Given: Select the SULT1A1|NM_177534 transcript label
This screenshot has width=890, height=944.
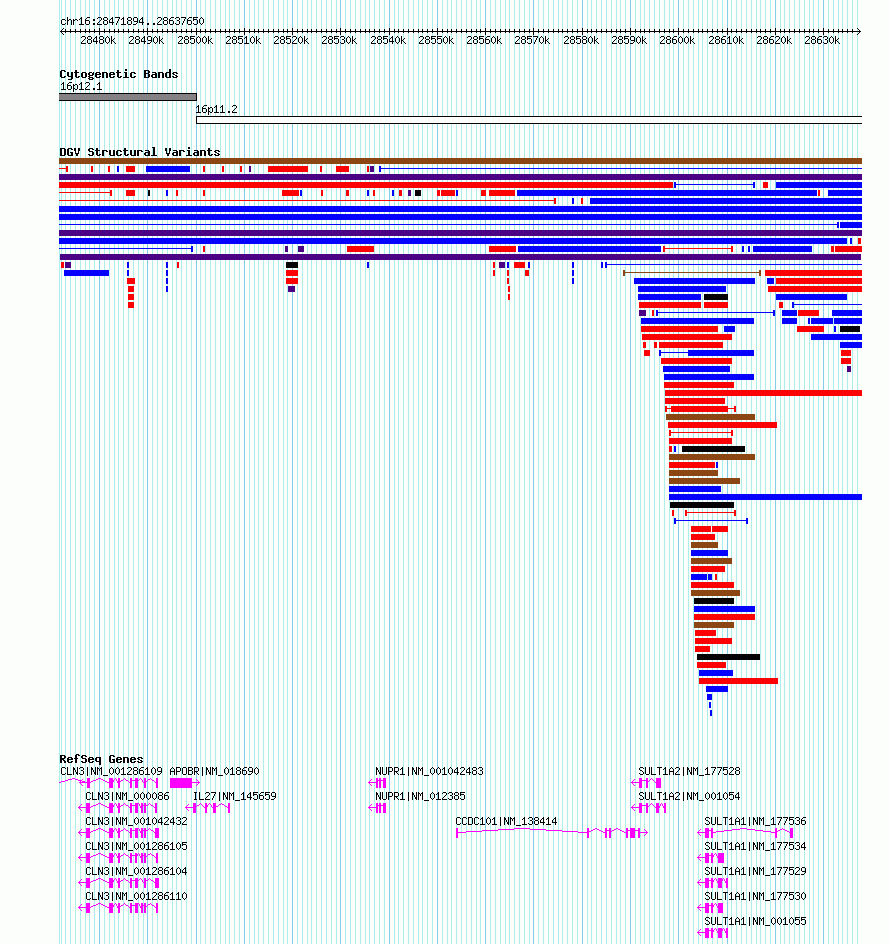Looking at the screenshot, I should click(755, 846).
